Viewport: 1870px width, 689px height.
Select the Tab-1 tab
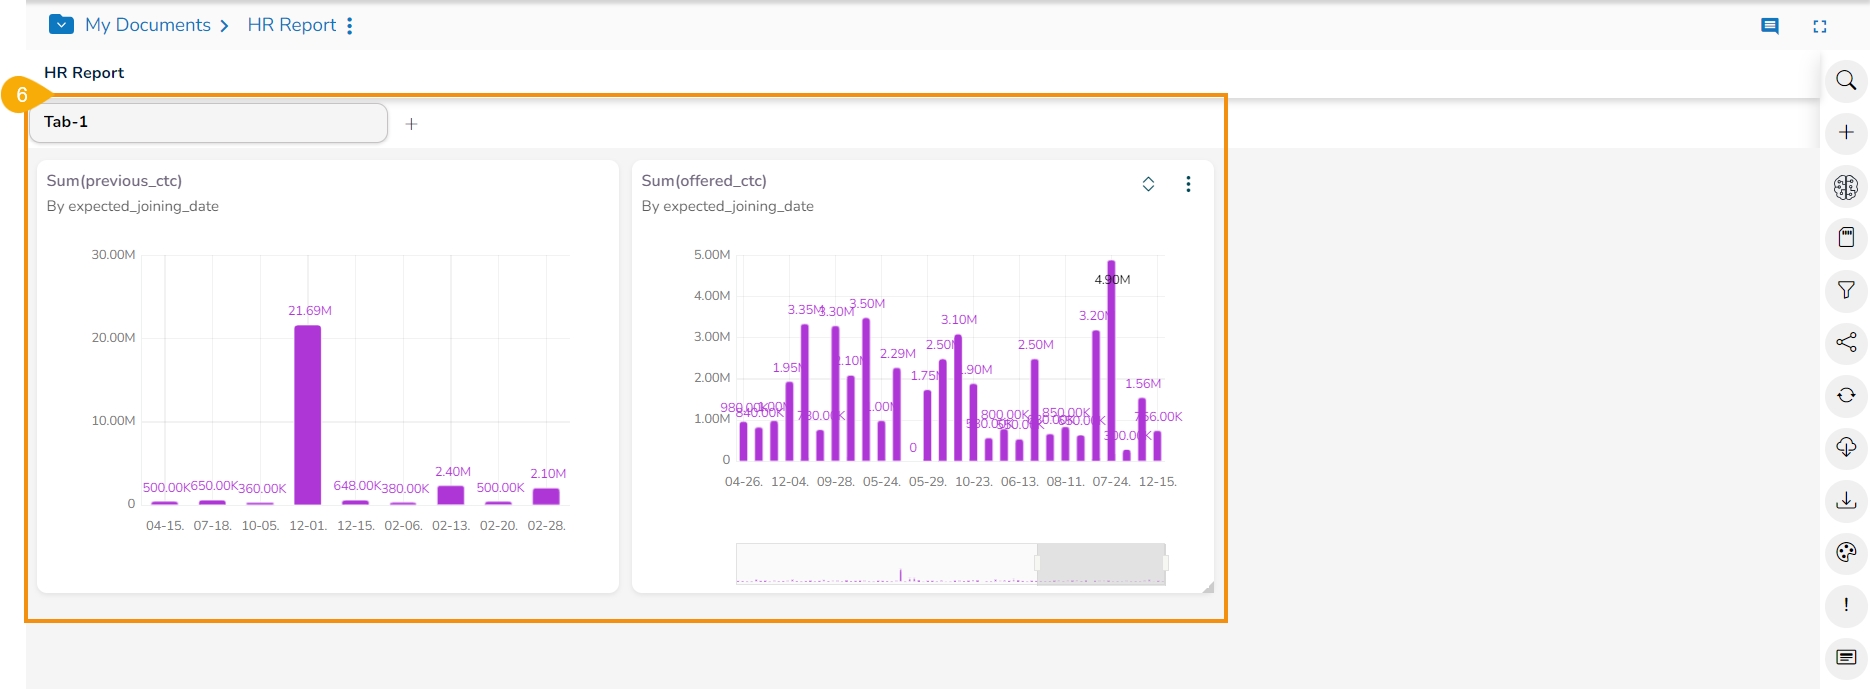[x=208, y=122]
